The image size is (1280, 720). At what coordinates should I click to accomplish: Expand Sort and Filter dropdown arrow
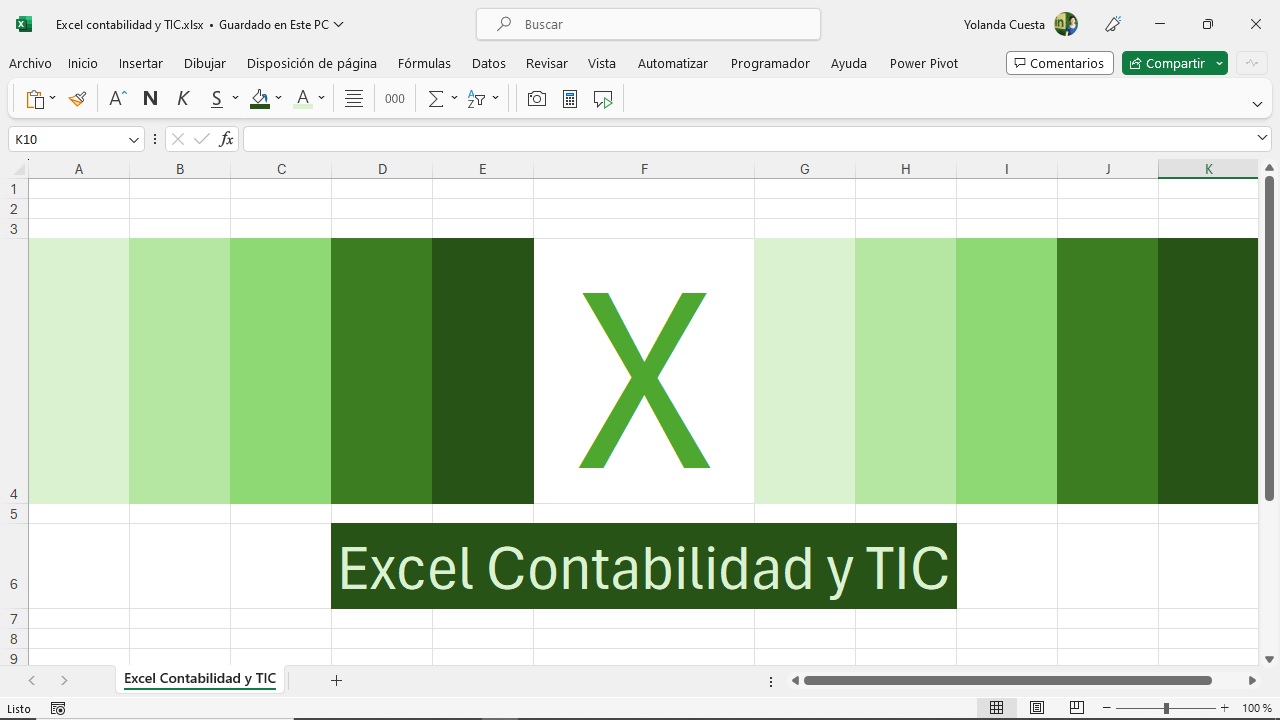point(495,99)
